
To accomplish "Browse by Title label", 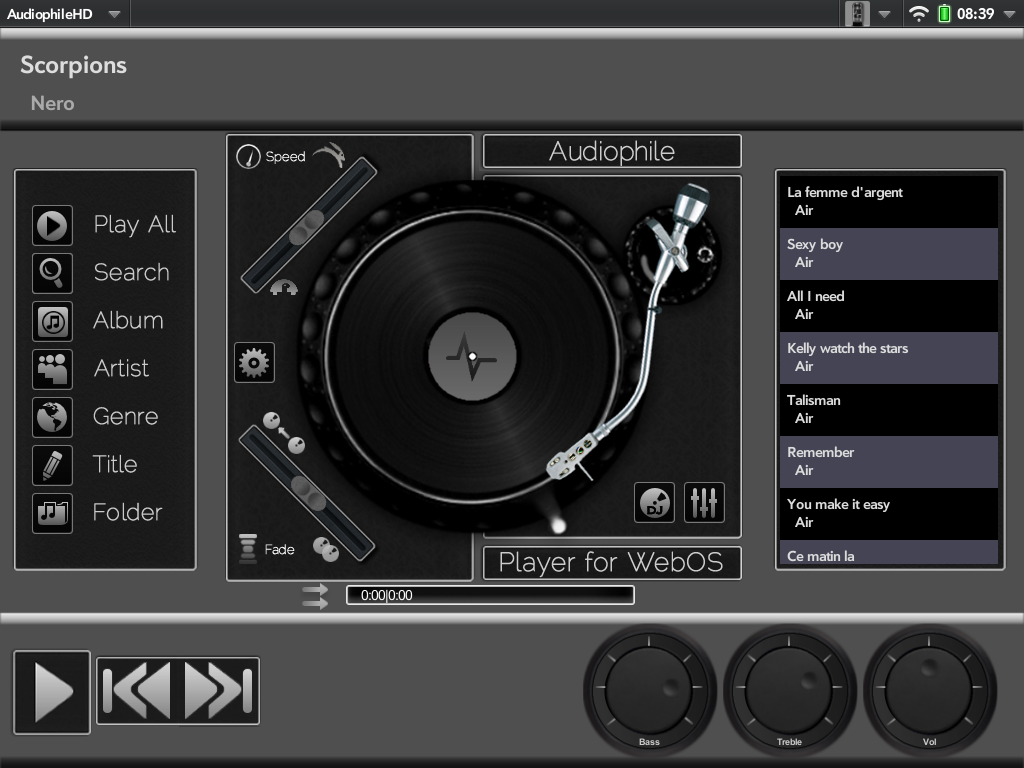I will pos(115,464).
